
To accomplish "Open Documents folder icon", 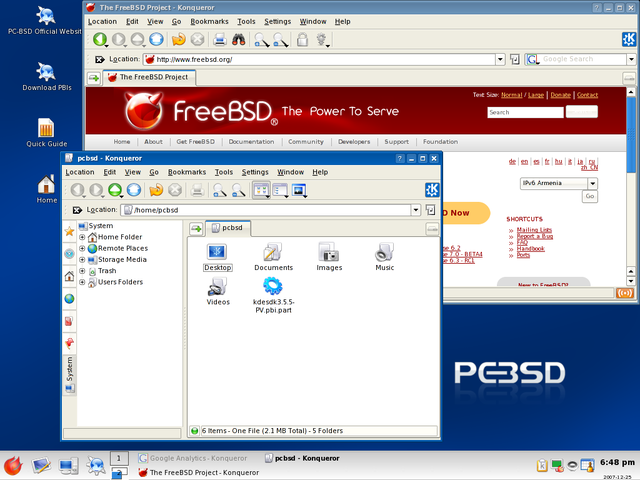I will [273, 257].
